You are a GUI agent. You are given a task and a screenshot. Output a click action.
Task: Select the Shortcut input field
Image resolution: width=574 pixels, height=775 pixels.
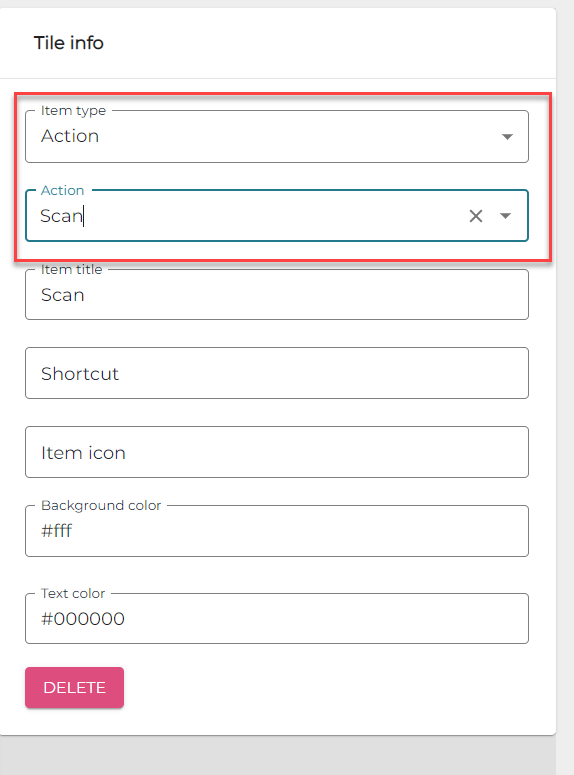[x=277, y=373]
